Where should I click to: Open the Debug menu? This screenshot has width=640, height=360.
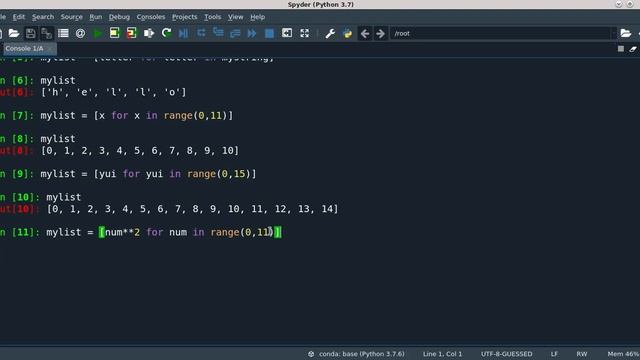click(x=119, y=17)
